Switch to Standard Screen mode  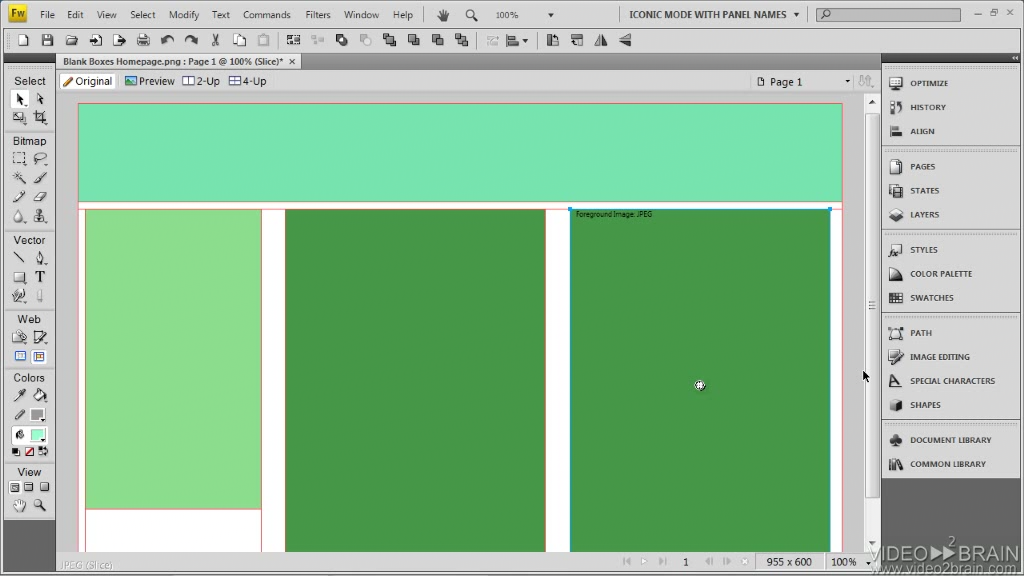[15, 488]
